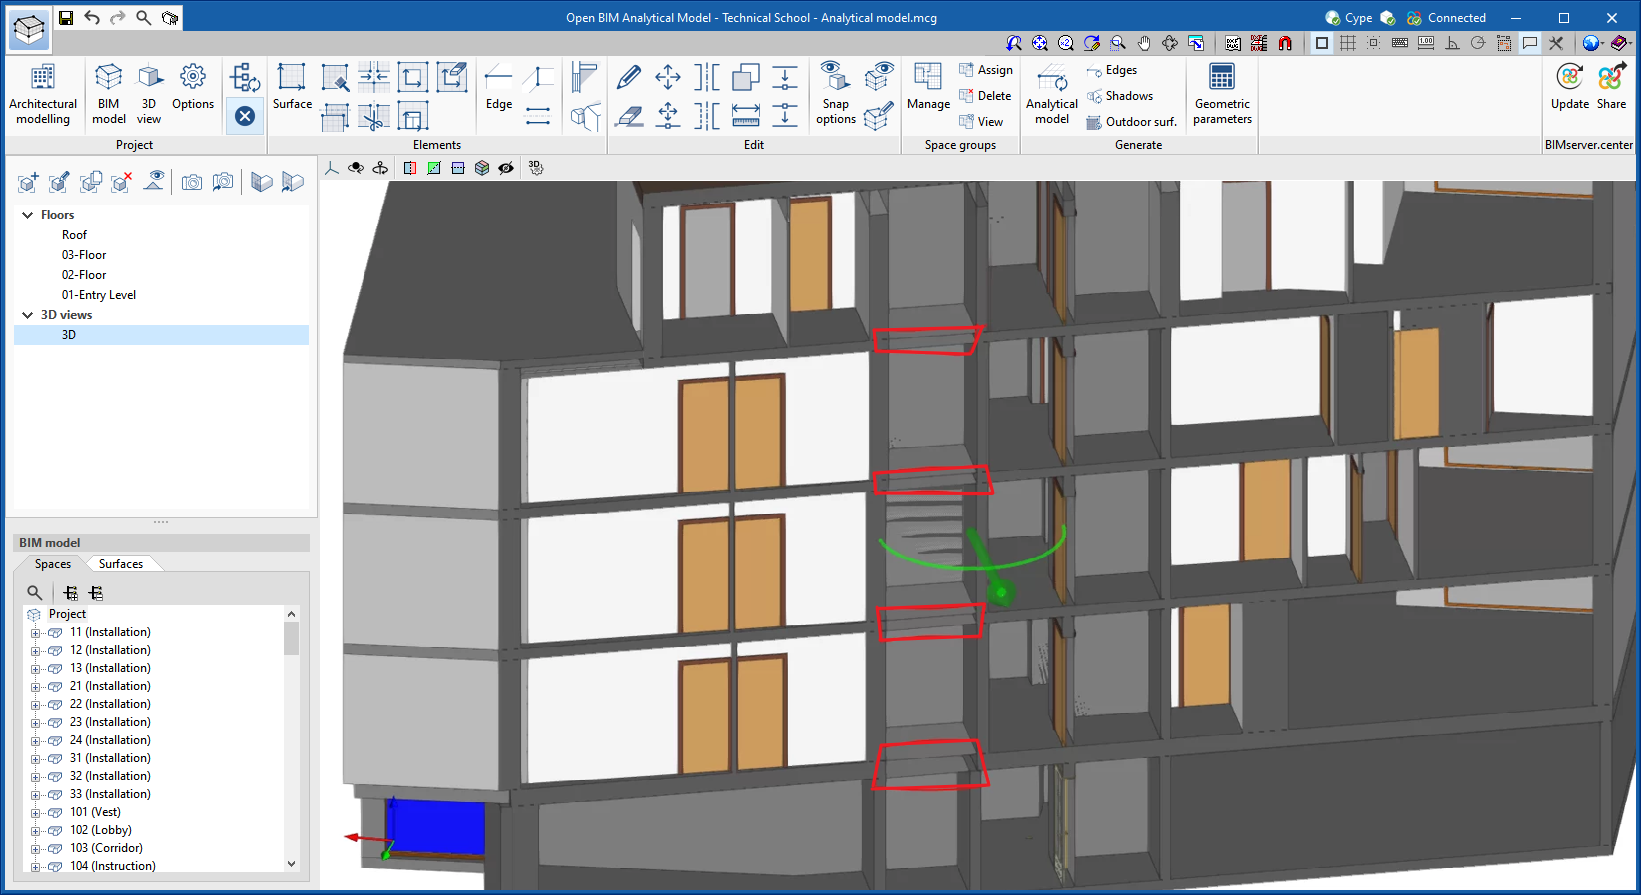Screen dimensions: 1641x895
Task: Click Delete in Space groups
Action: [985, 96]
